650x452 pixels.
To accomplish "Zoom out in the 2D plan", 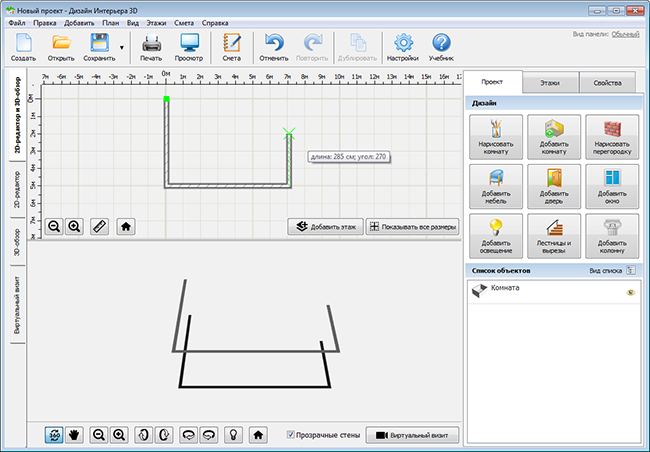I will coord(54,227).
